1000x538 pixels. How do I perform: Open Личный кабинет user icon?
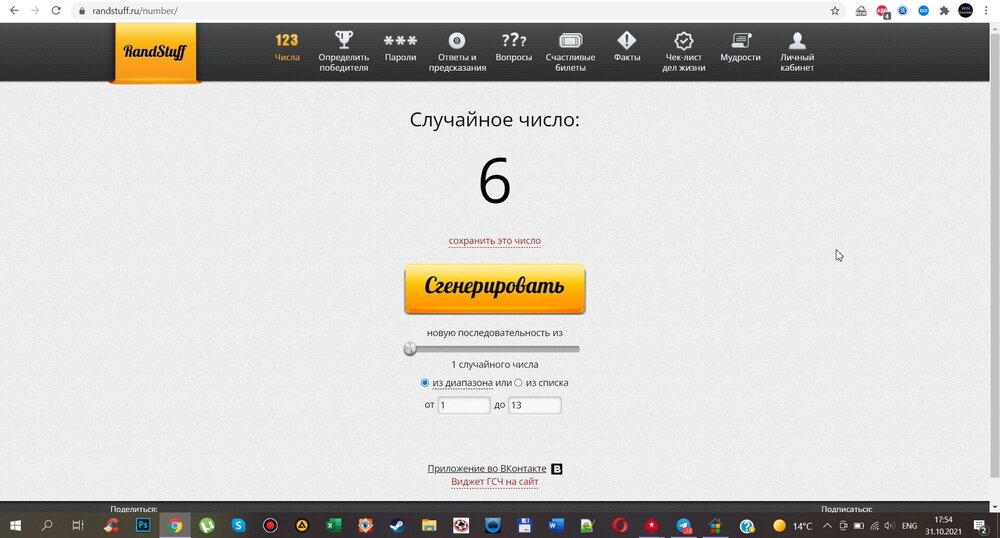click(797, 41)
